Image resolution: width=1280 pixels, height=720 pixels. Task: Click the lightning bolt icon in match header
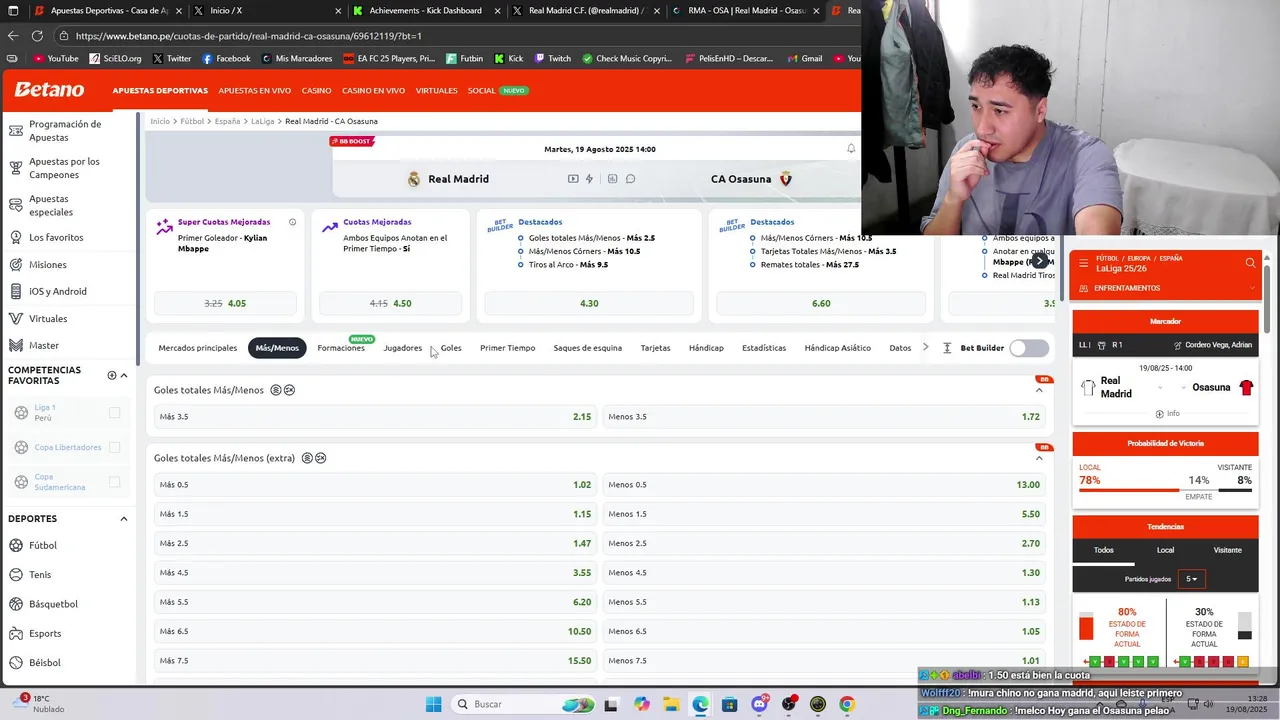point(589,179)
